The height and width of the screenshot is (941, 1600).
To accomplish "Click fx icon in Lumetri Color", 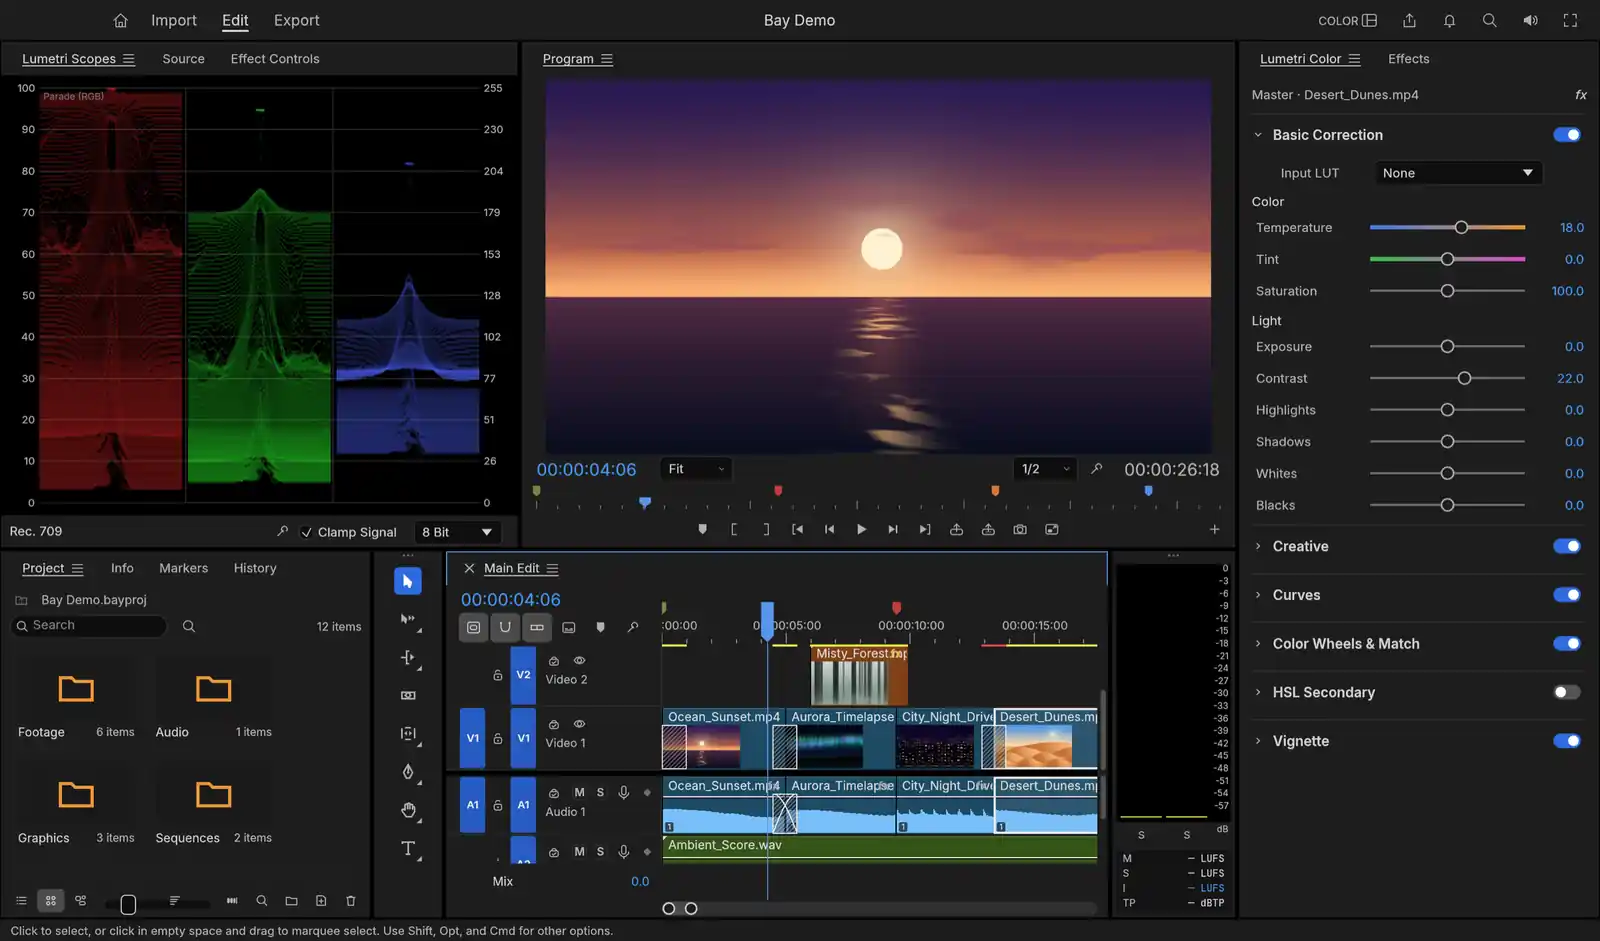I will [1580, 94].
